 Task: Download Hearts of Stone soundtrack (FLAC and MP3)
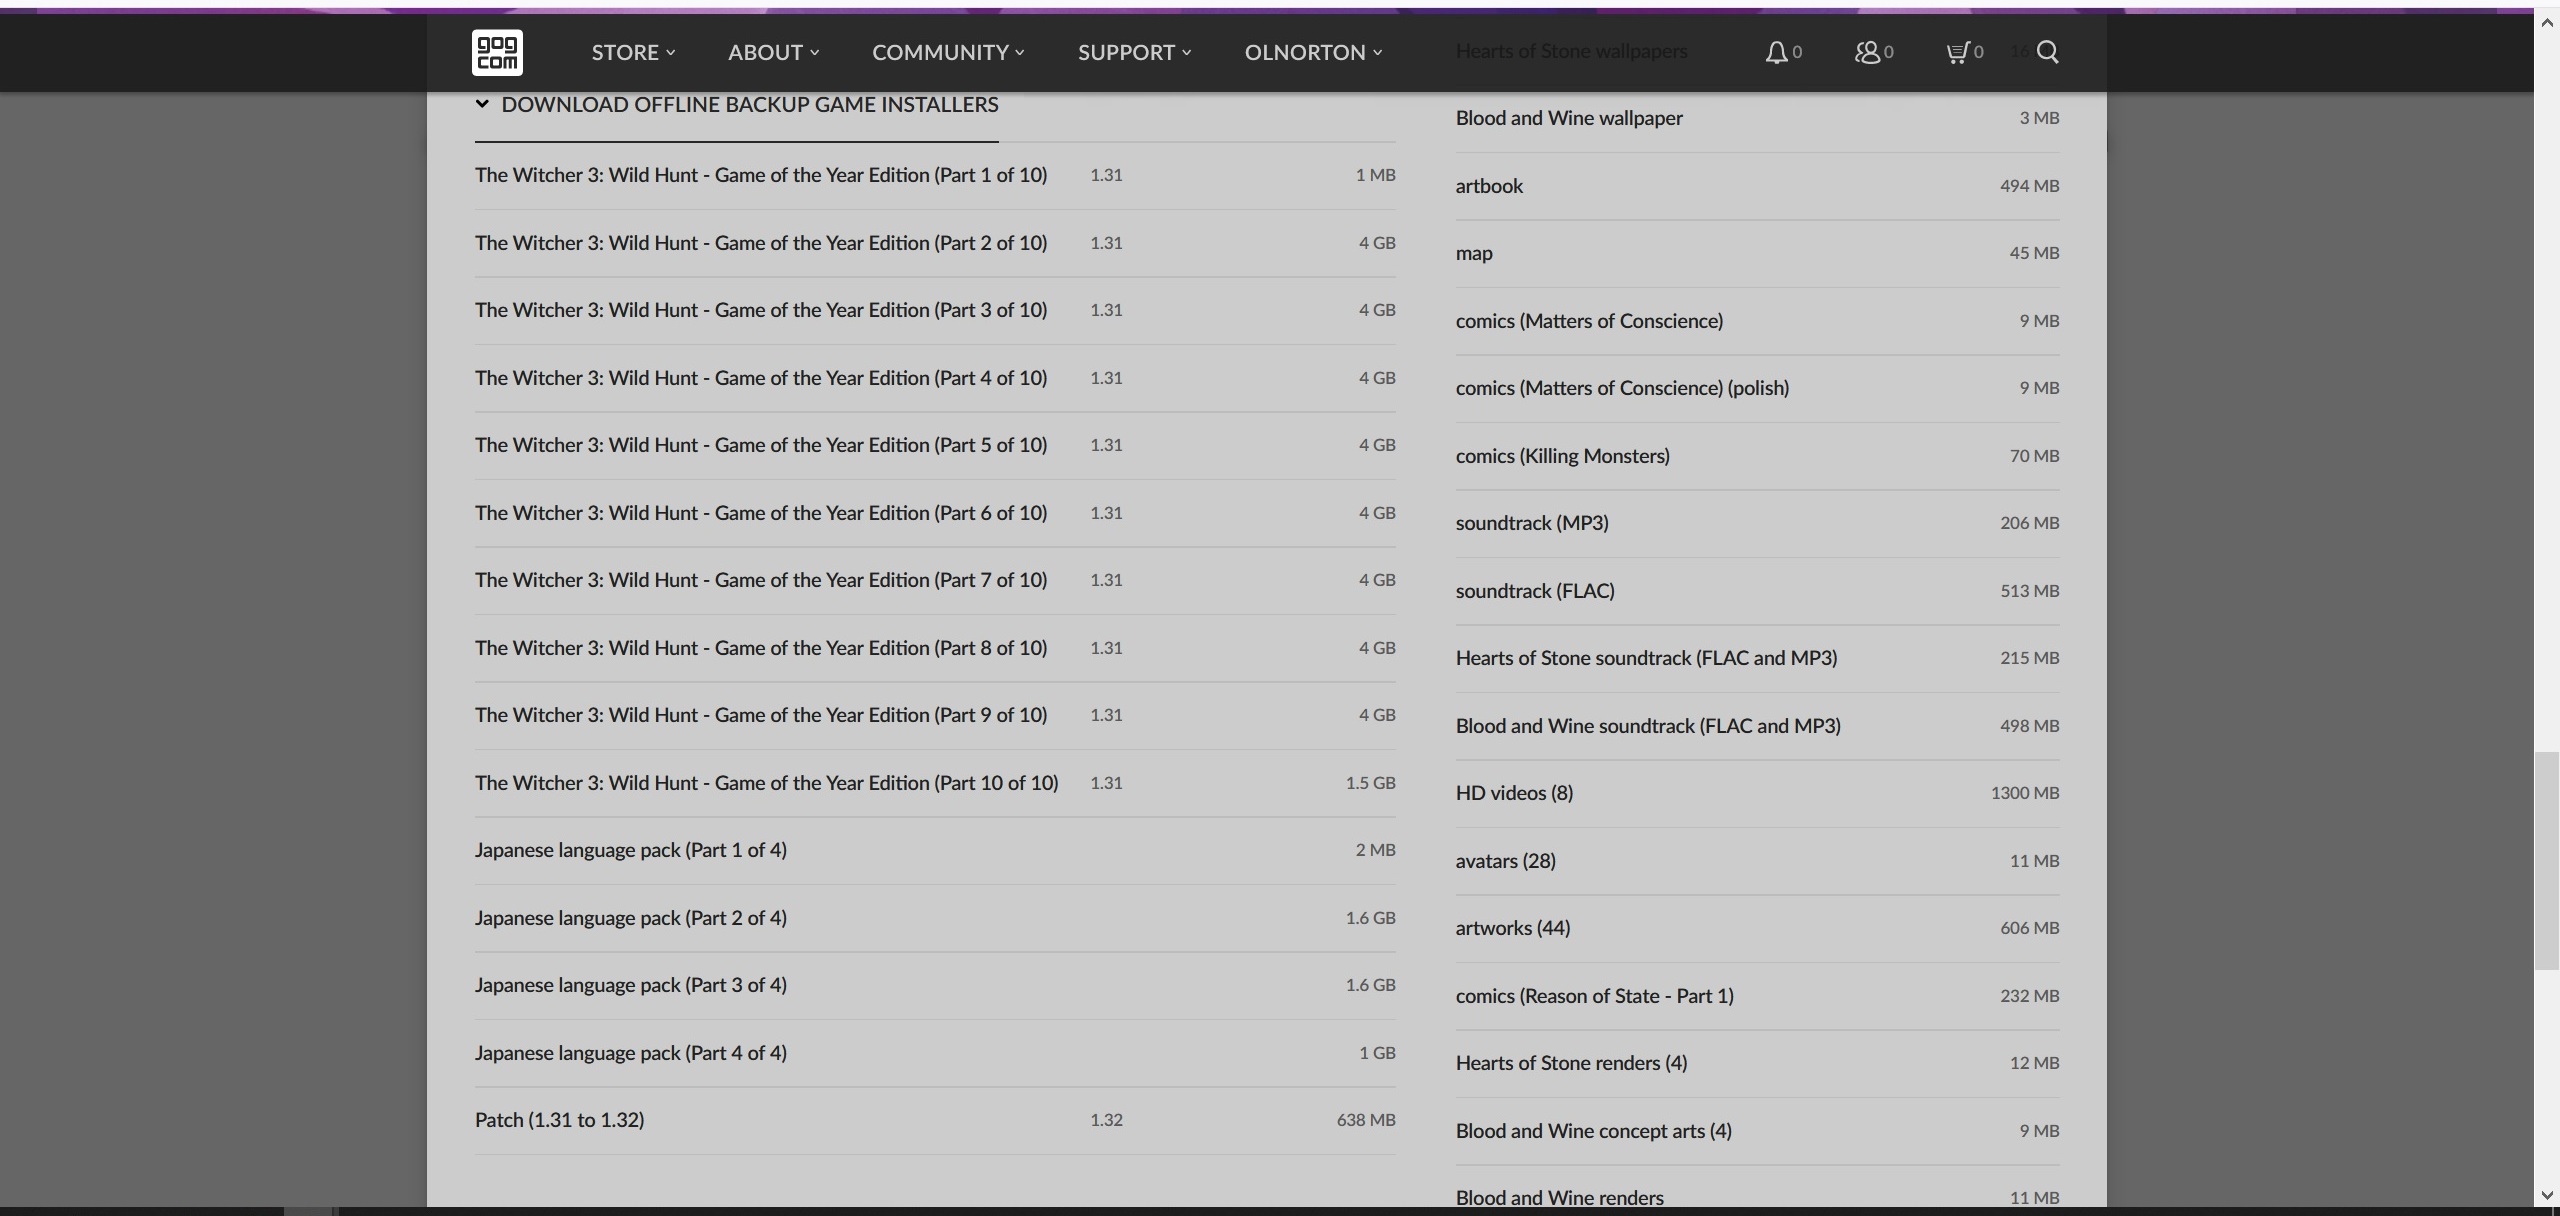point(1757,658)
